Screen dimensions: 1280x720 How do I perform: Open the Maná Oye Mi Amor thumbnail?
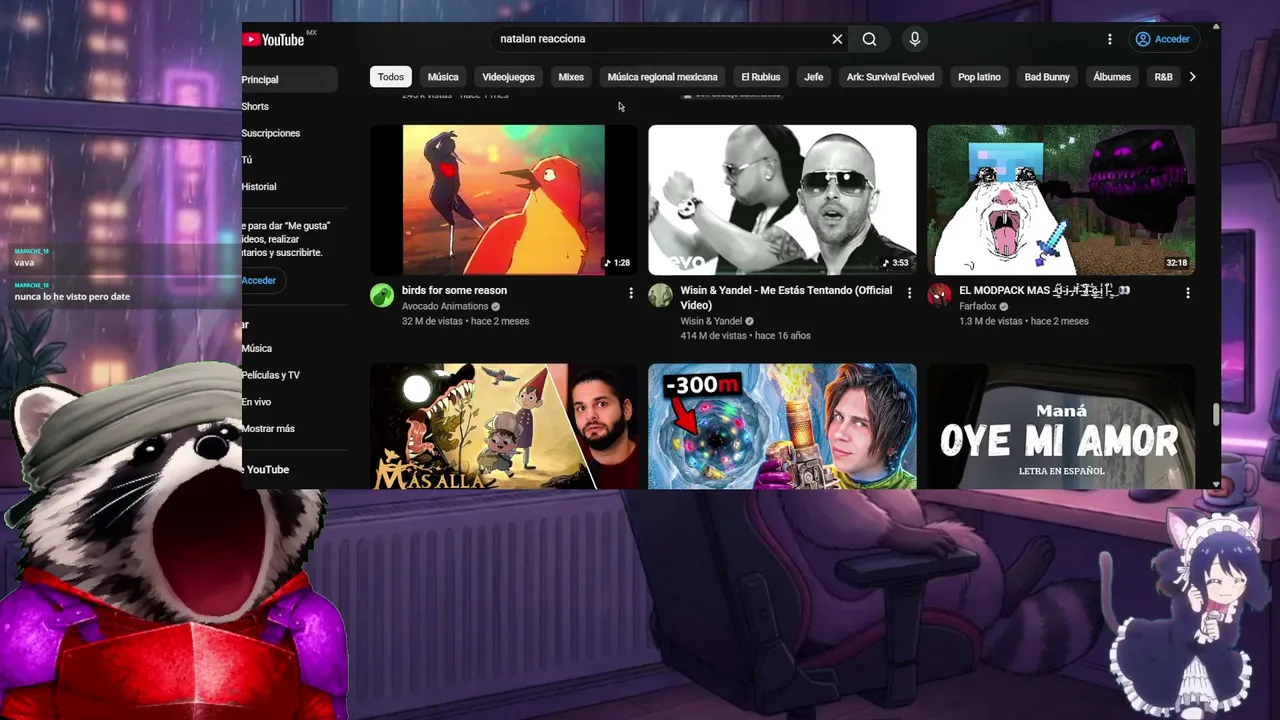[x=1061, y=427]
